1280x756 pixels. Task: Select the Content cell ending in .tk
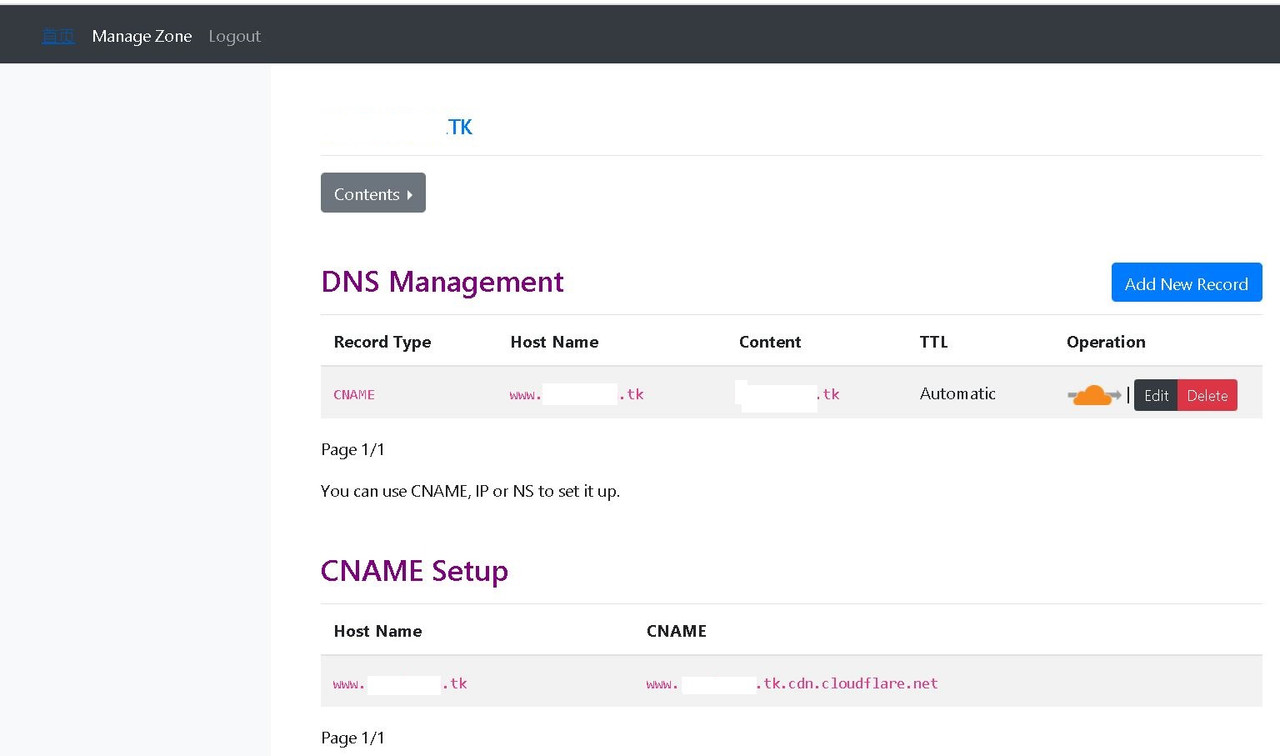tap(788, 394)
